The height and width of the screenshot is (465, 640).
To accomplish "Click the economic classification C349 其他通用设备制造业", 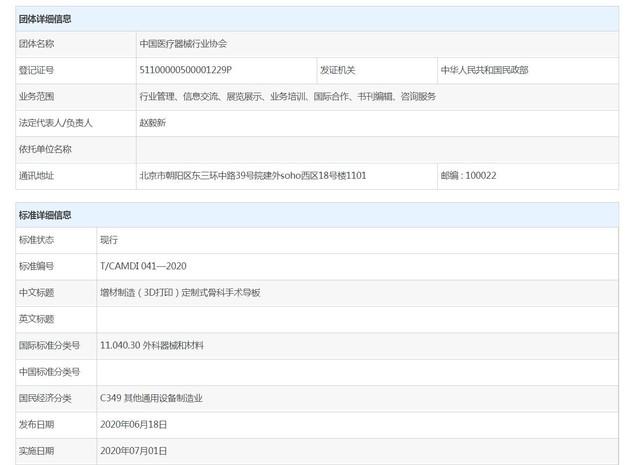I will coord(151,398).
